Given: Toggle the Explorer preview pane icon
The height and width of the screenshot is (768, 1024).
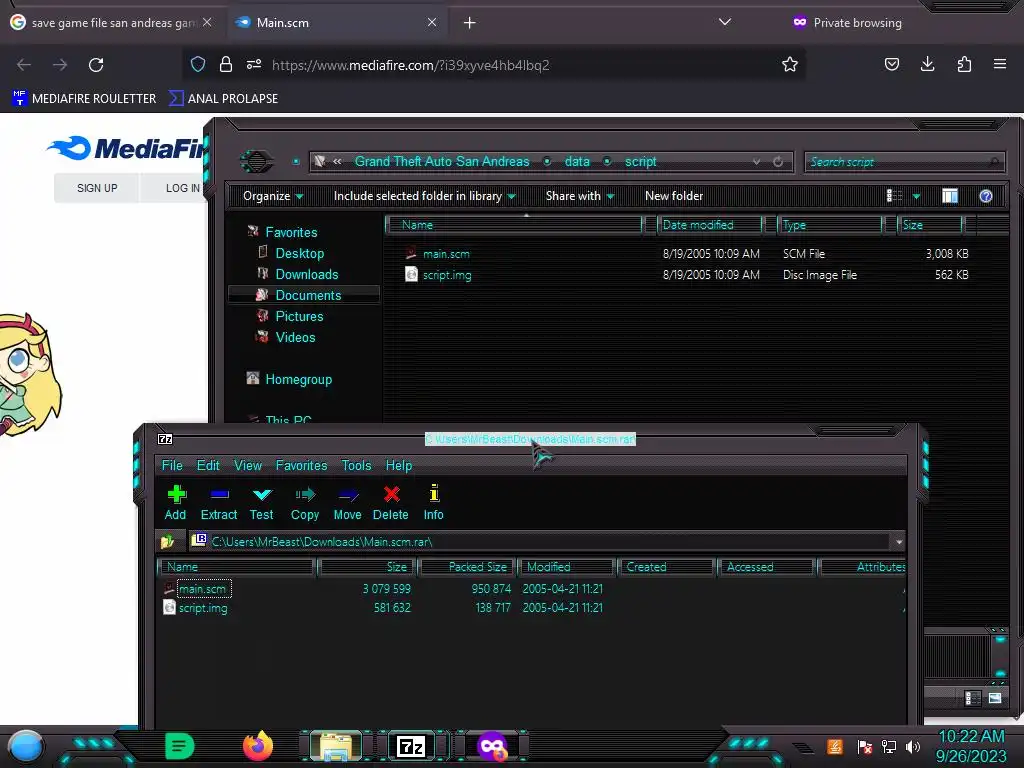Looking at the screenshot, I should click(950, 196).
